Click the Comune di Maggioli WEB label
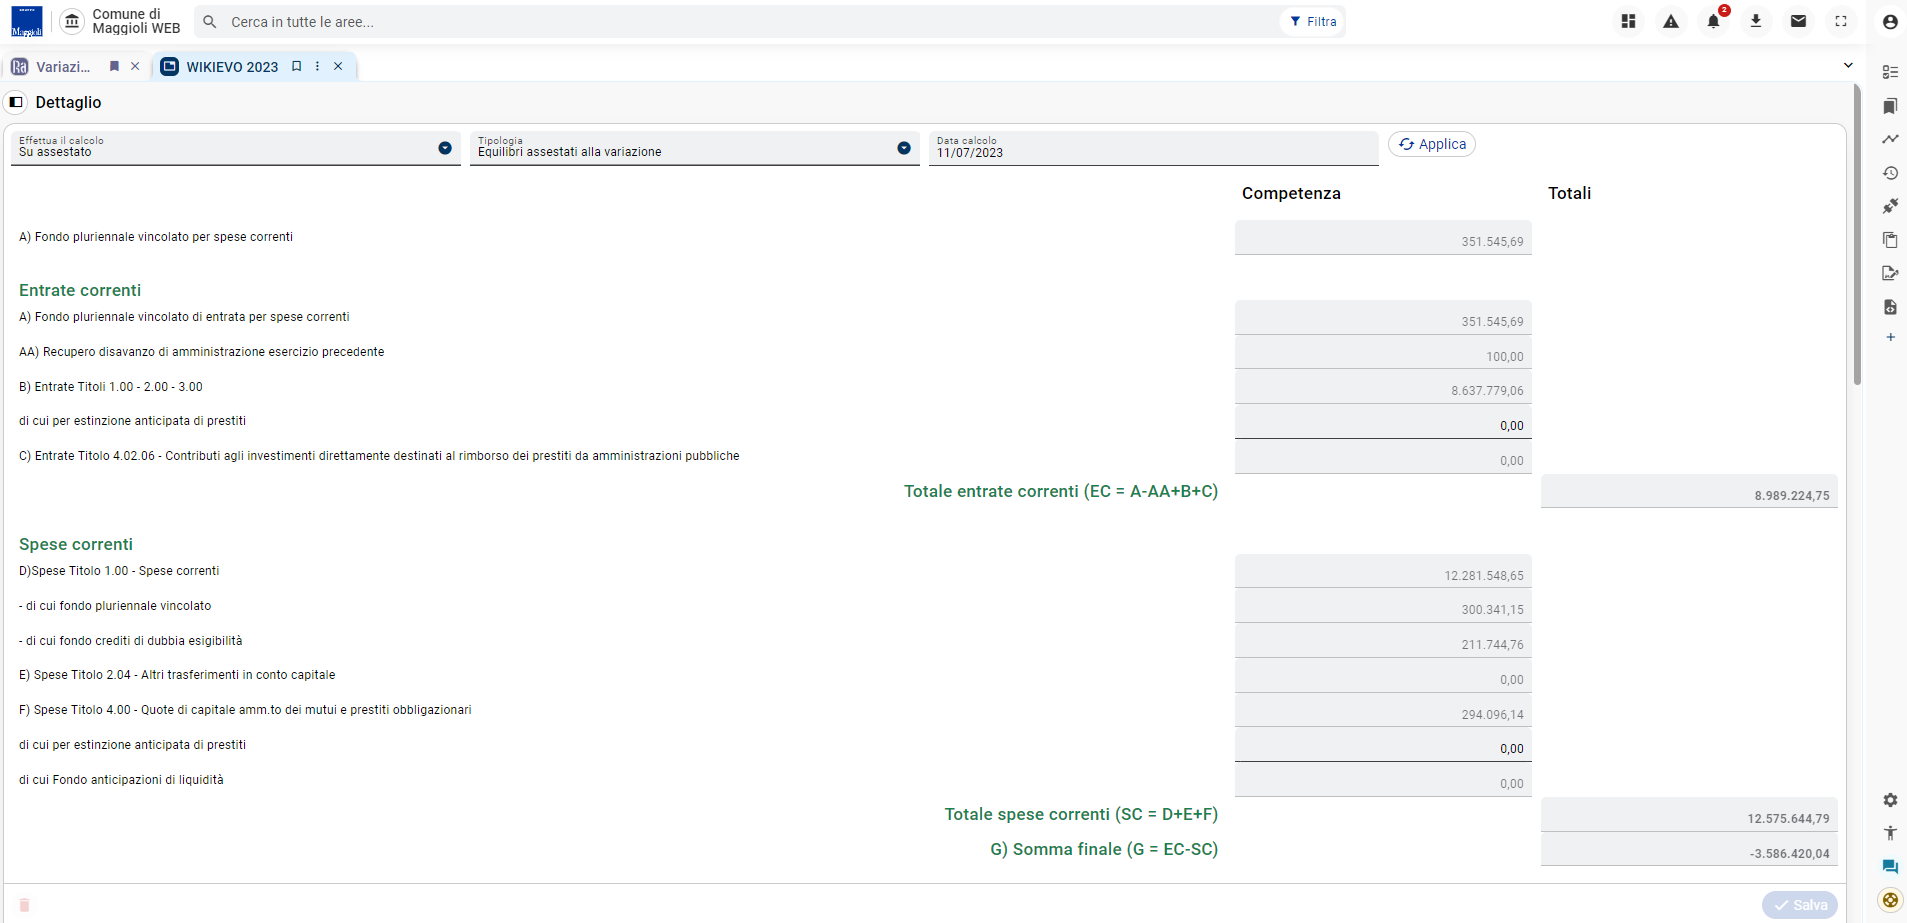 pos(136,21)
